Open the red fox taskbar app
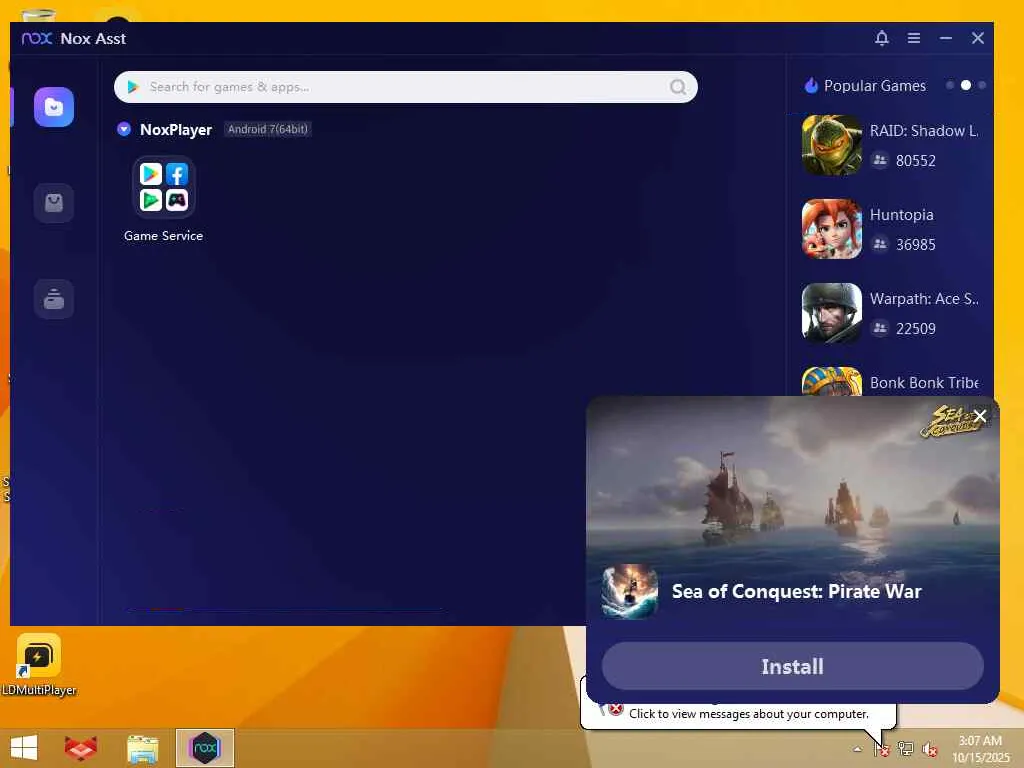The image size is (1024, 768). pos(80,748)
